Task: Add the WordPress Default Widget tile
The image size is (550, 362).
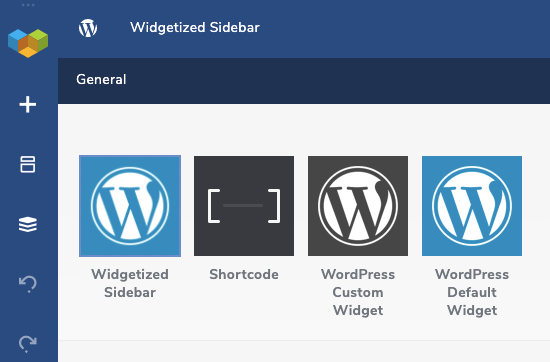Action: pos(472,206)
